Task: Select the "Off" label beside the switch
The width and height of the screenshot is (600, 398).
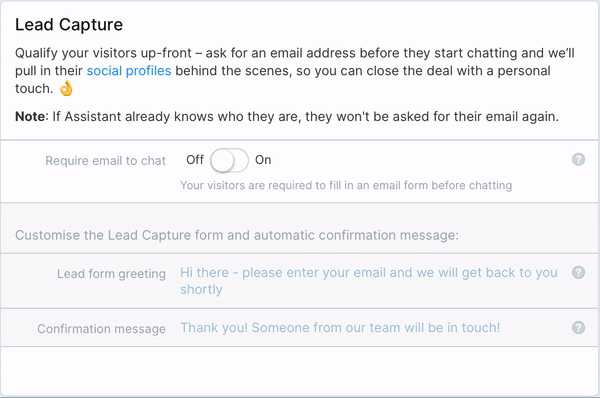Action: 195,160
